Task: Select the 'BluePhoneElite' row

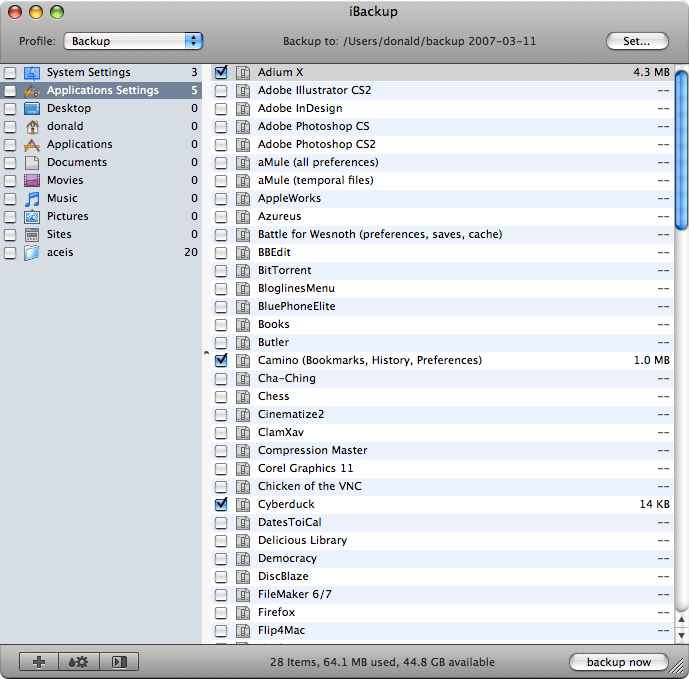Action: [442, 307]
